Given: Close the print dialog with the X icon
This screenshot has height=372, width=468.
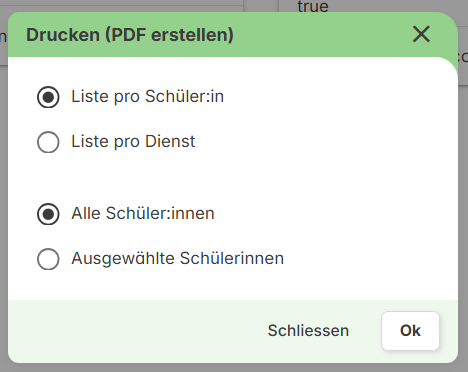Looking at the screenshot, I should 421,34.
